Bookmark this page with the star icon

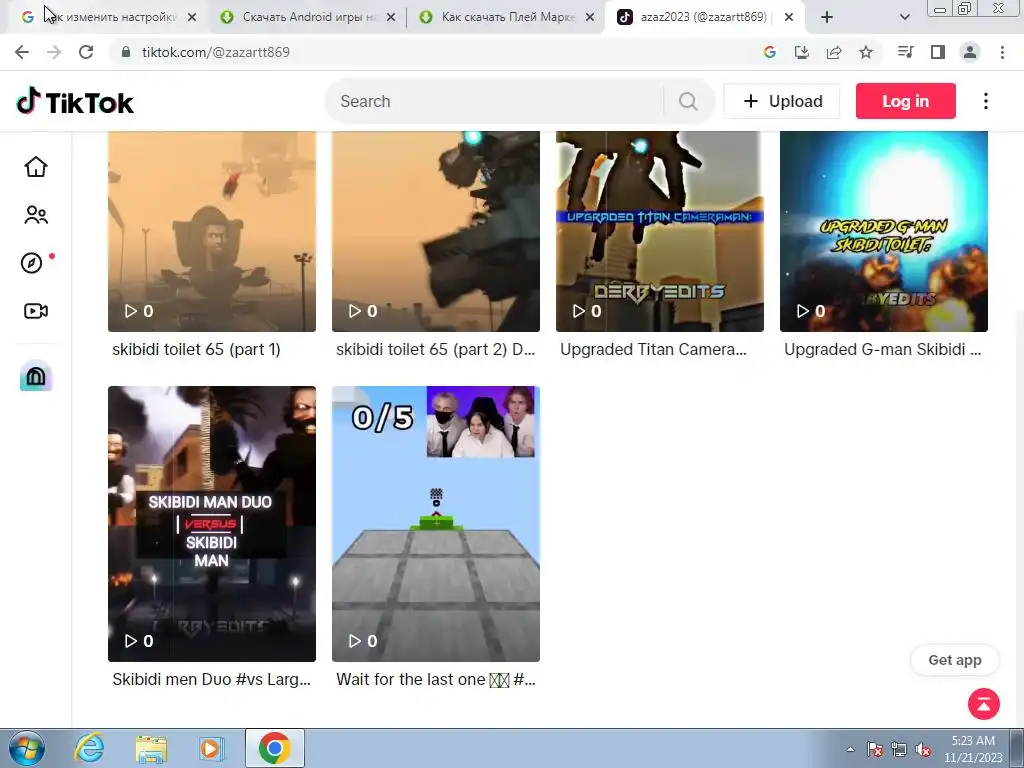[x=866, y=52]
